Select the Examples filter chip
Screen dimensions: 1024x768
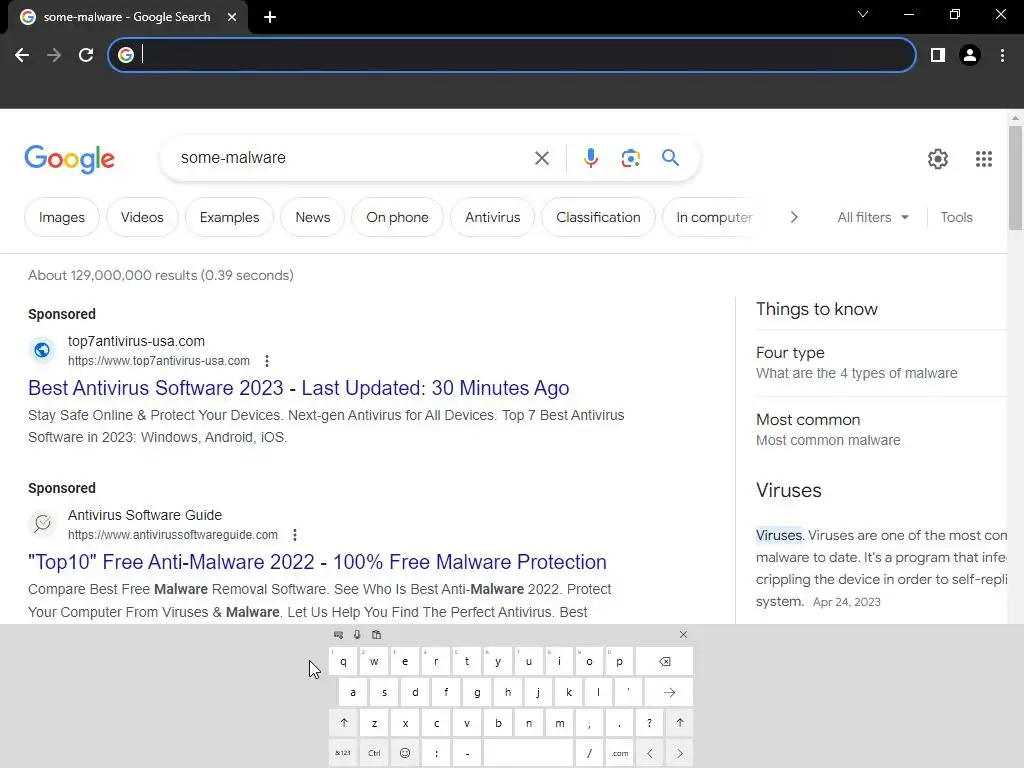(229, 217)
